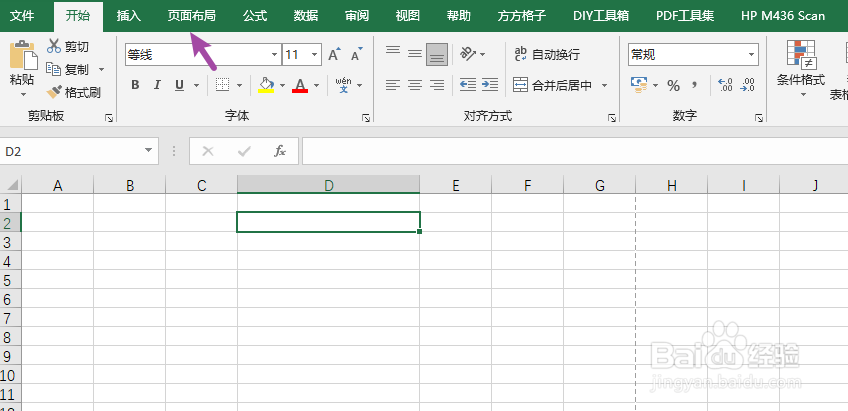The height and width of the screenshot is (411, 848).
Task: Set top vertical alignment
Action: pos(393,52)
